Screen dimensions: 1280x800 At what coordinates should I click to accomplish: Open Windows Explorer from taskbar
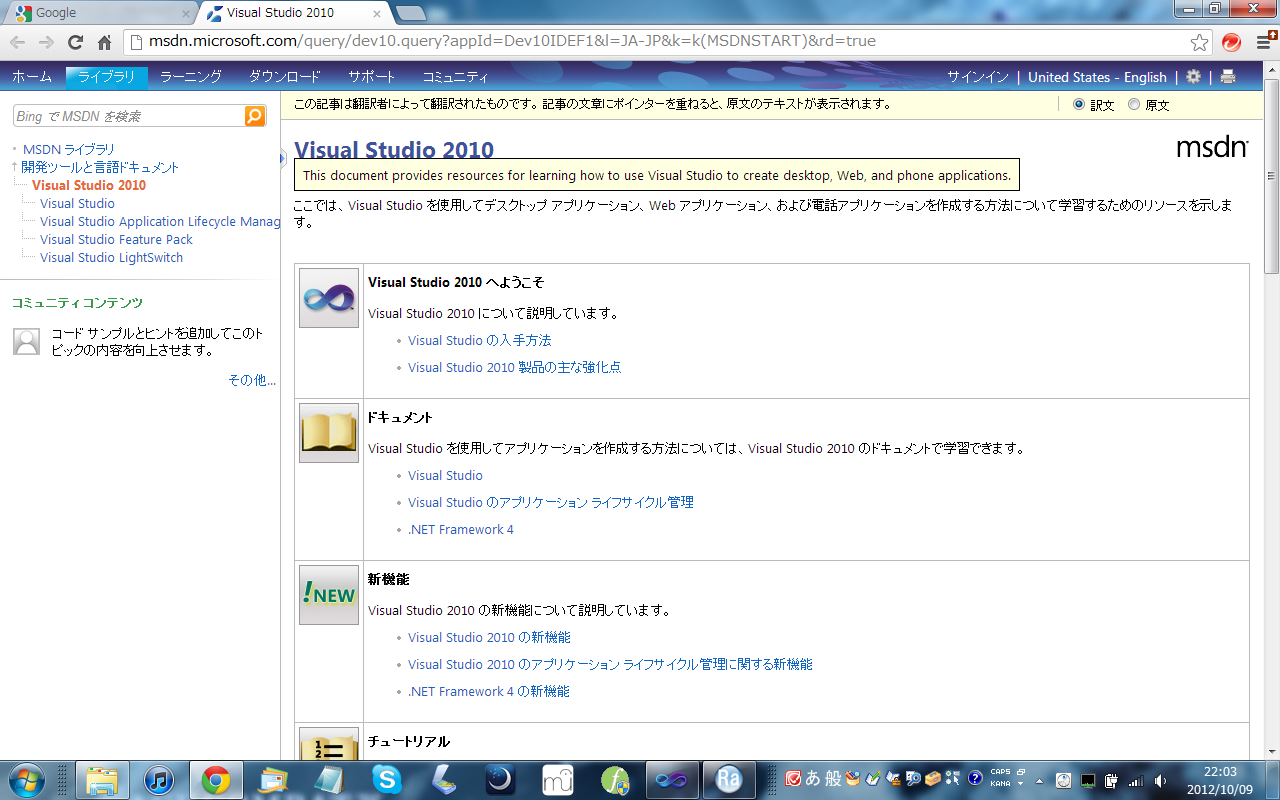(102, 780)
